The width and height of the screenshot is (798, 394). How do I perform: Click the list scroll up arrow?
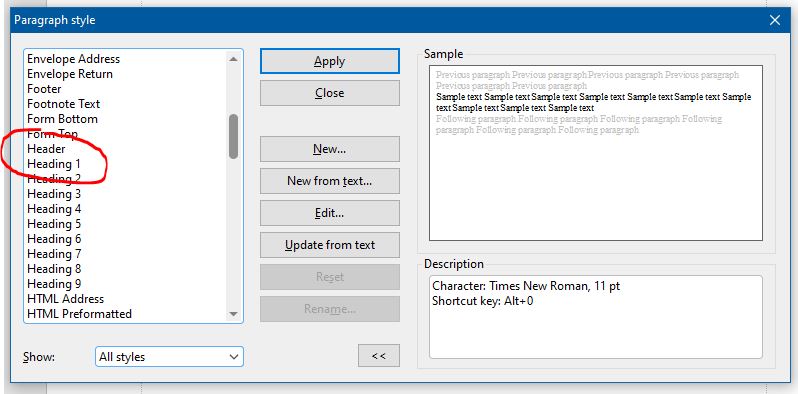pos(234,59)
